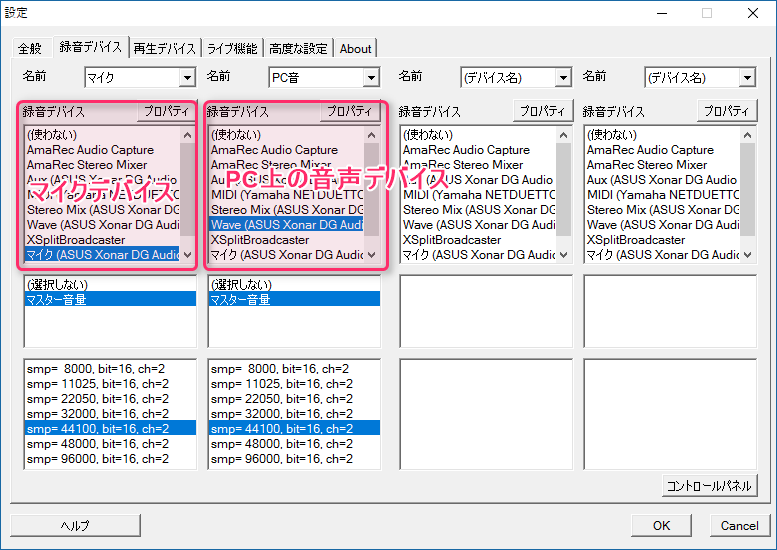777x550 pixels.
Task: Click プロパティ button in second device column
Action: click(349, 111)
